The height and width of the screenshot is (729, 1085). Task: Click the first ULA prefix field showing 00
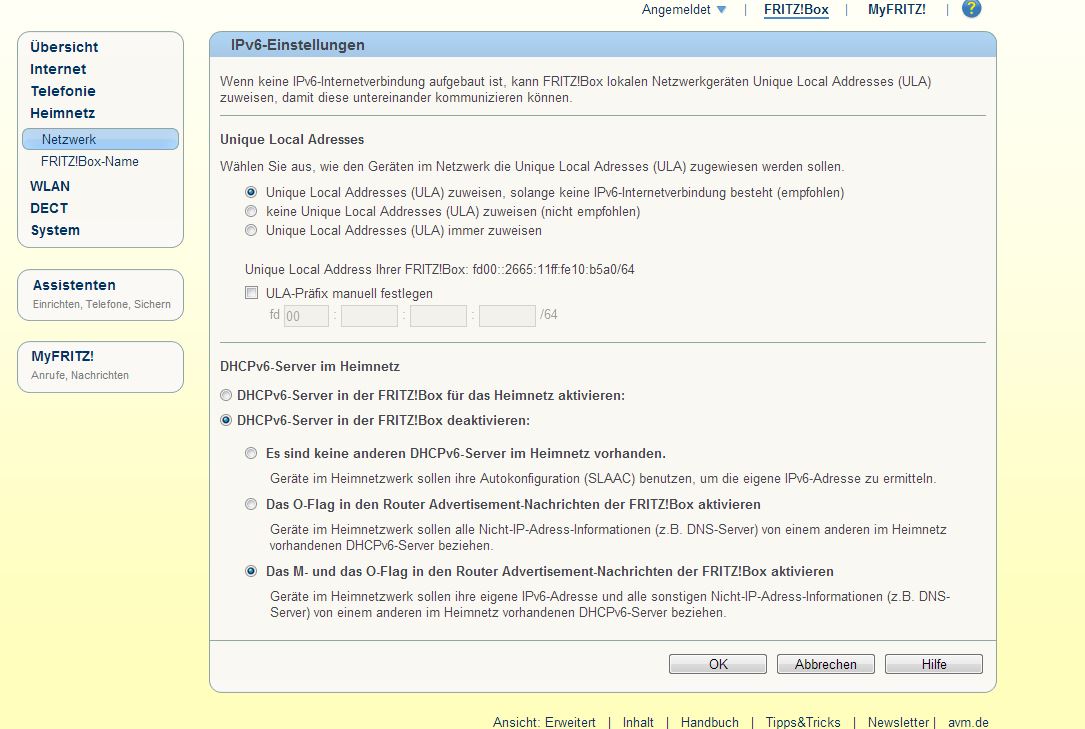[x=306, y=315]
